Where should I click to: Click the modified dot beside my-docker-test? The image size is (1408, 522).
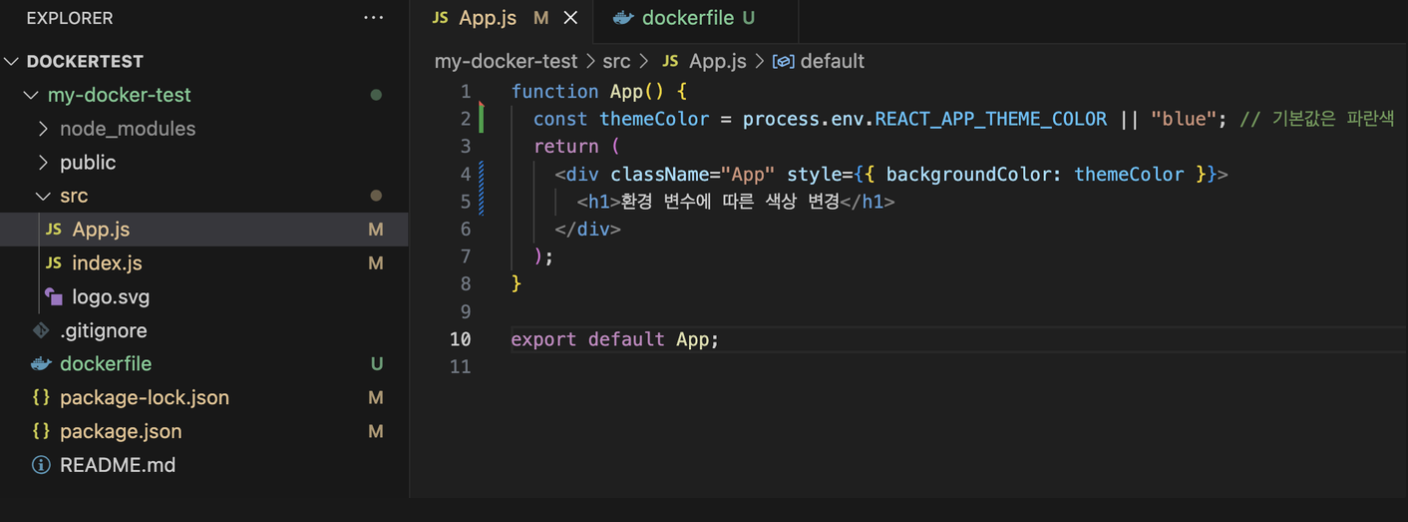coord(376,95)
